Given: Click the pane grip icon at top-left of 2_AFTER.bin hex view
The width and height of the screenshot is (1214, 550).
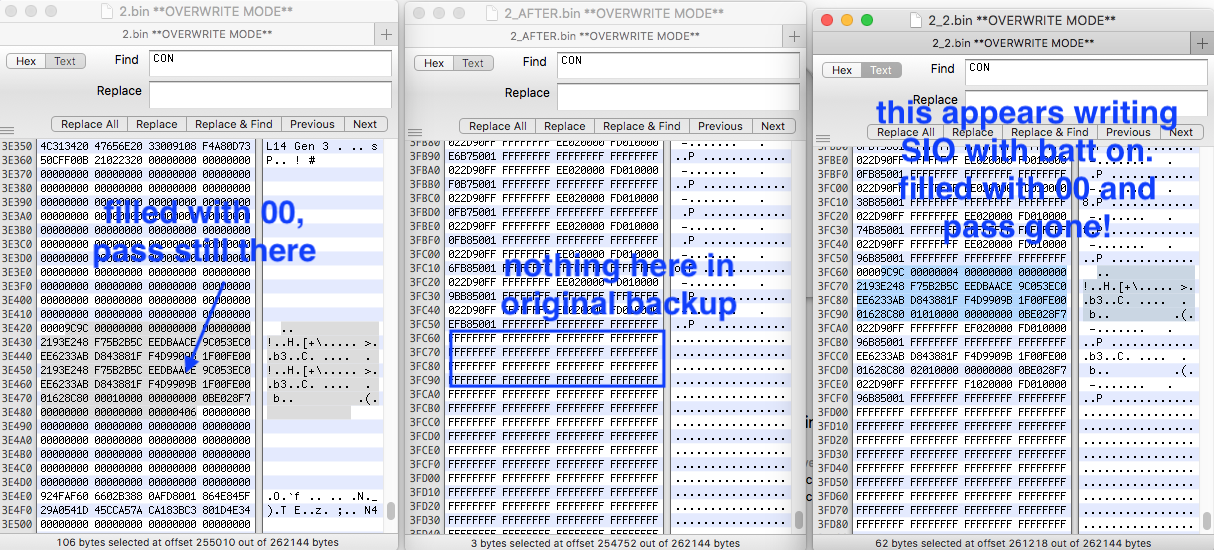Looking at the screenshot, I should tap(414, 133).
